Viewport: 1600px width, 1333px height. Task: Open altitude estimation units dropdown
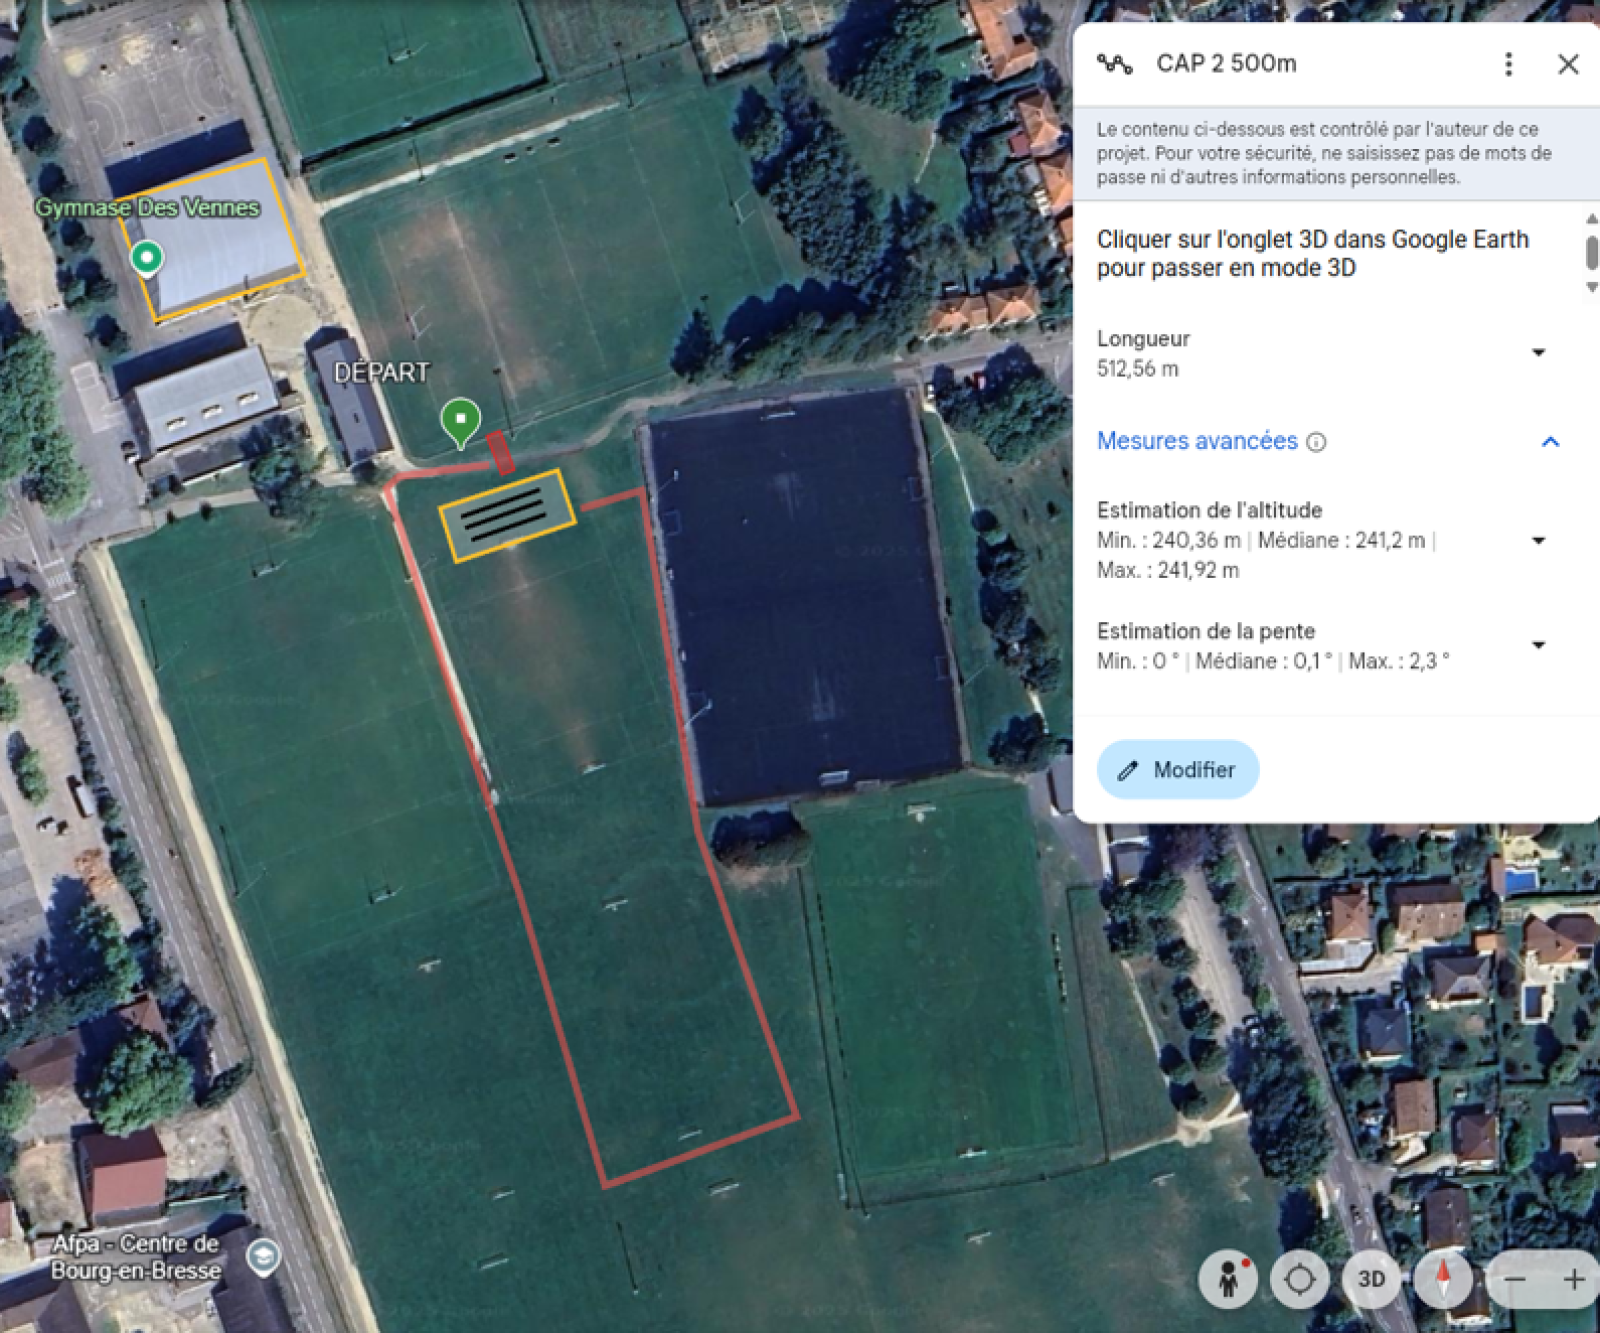coord(1539,540)
